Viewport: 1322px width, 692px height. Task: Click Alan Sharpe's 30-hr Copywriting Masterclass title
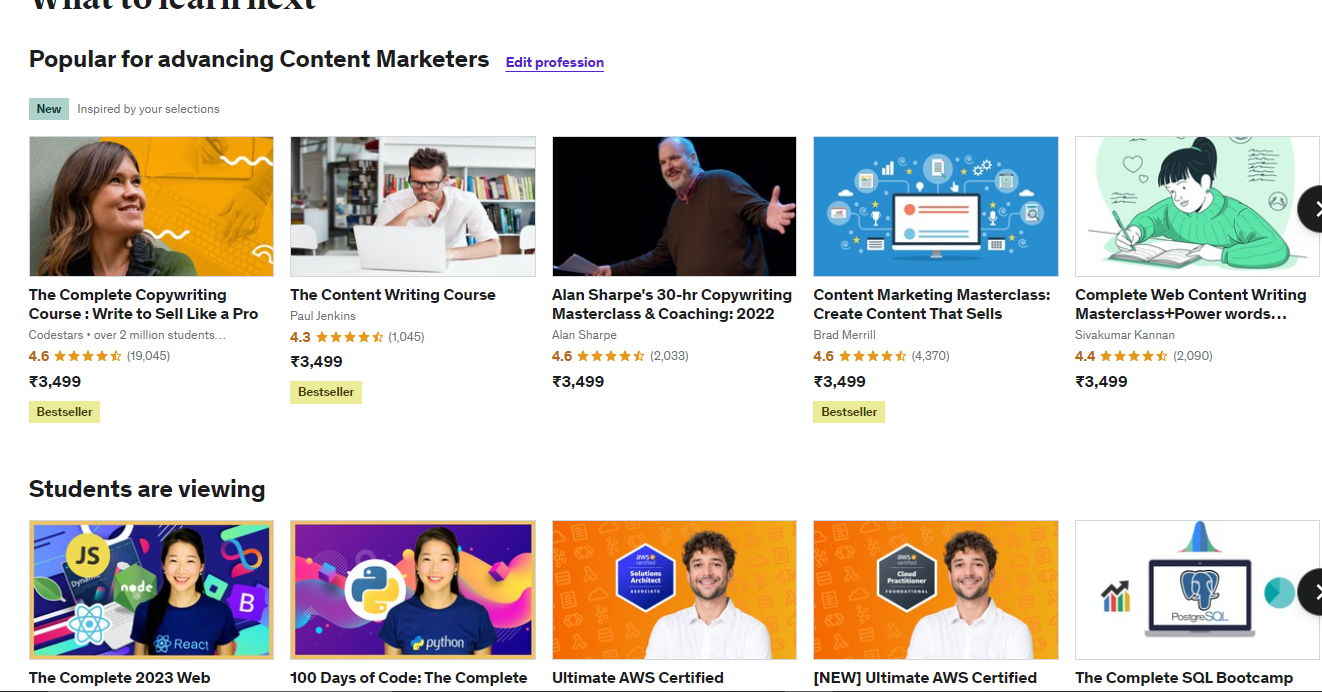coord(672,304)
